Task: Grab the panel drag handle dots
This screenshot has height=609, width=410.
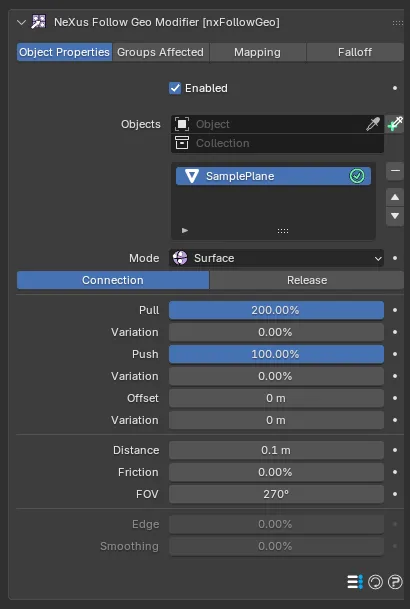Action: 398,23
